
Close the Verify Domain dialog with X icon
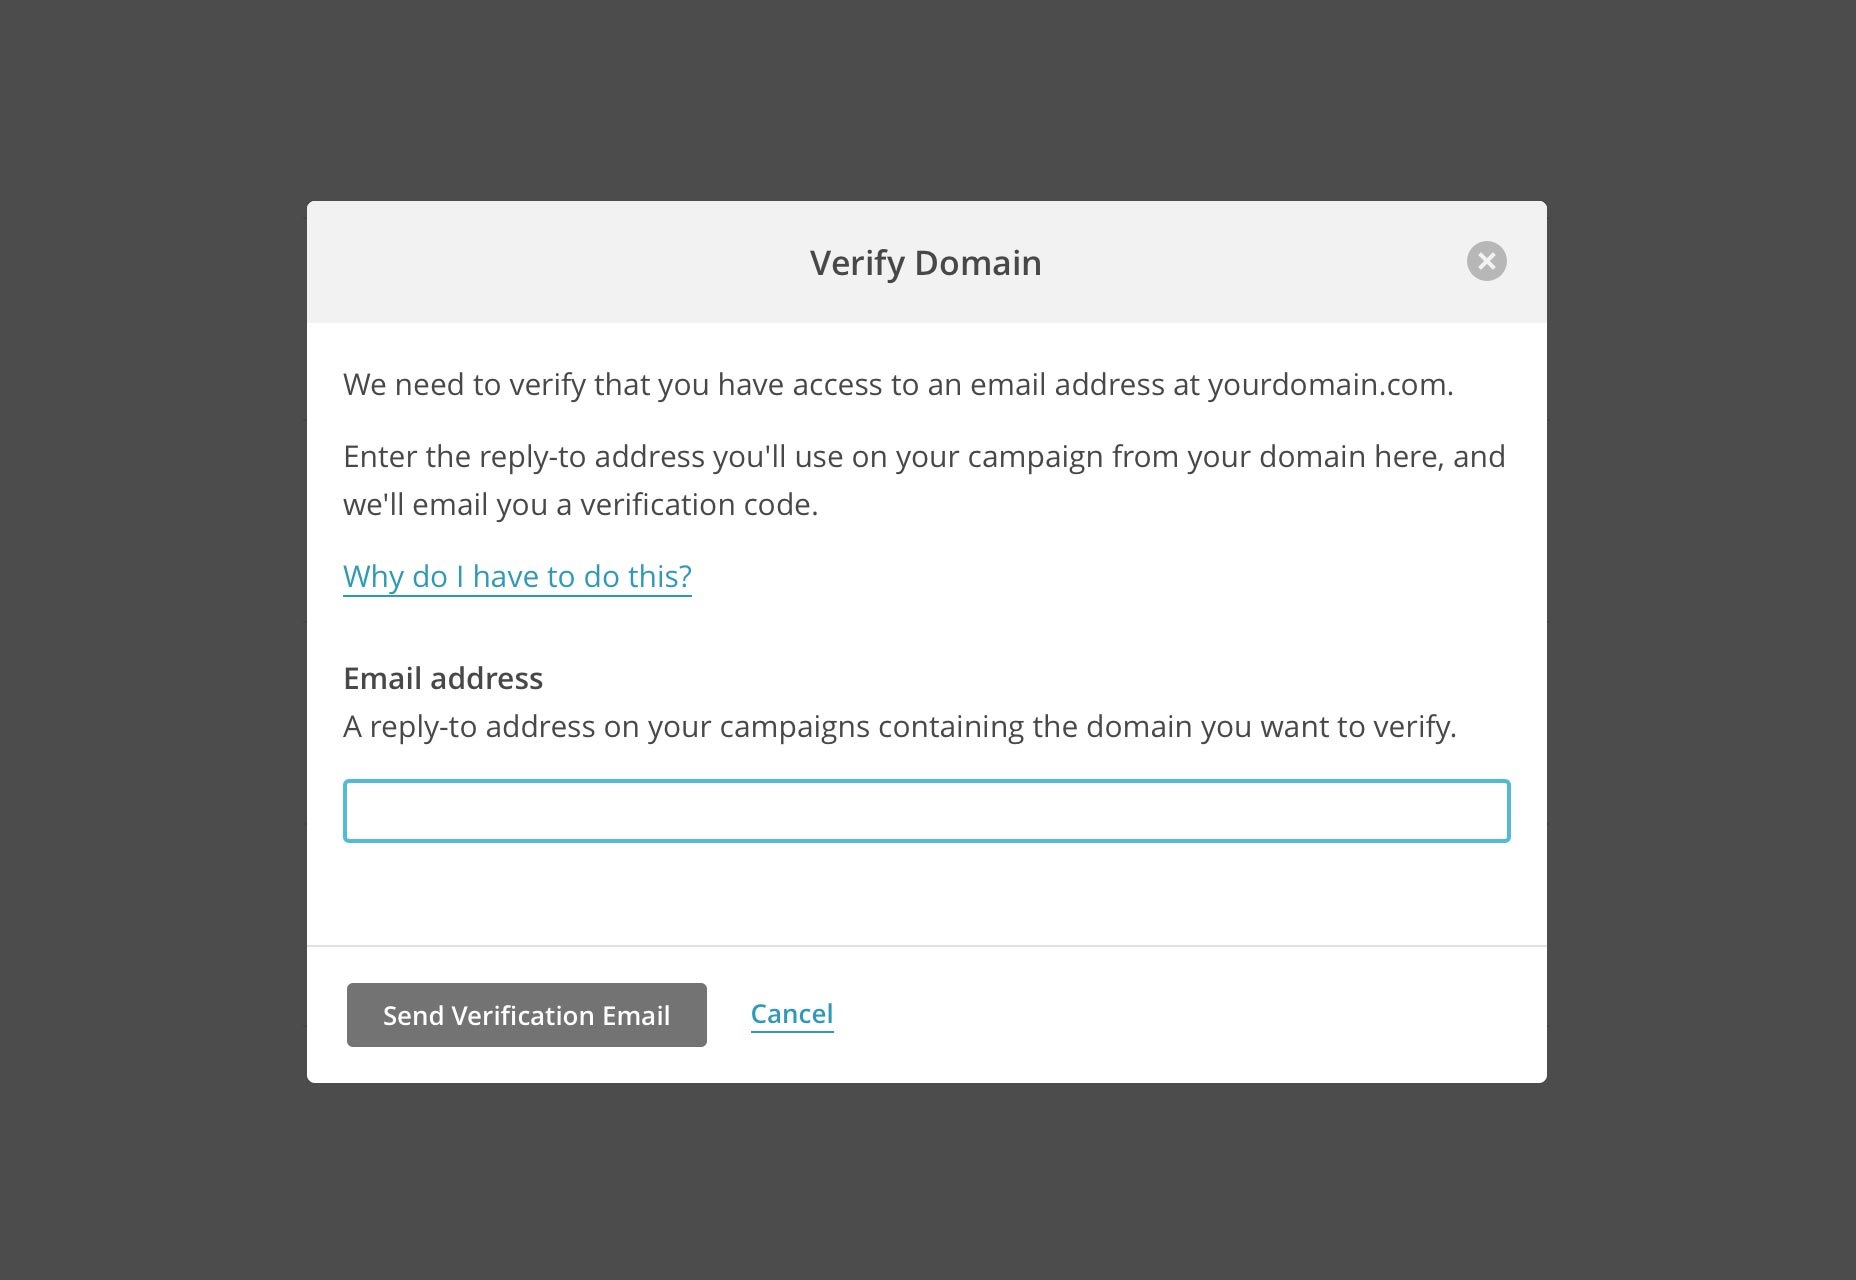(x=1486, y=261)
